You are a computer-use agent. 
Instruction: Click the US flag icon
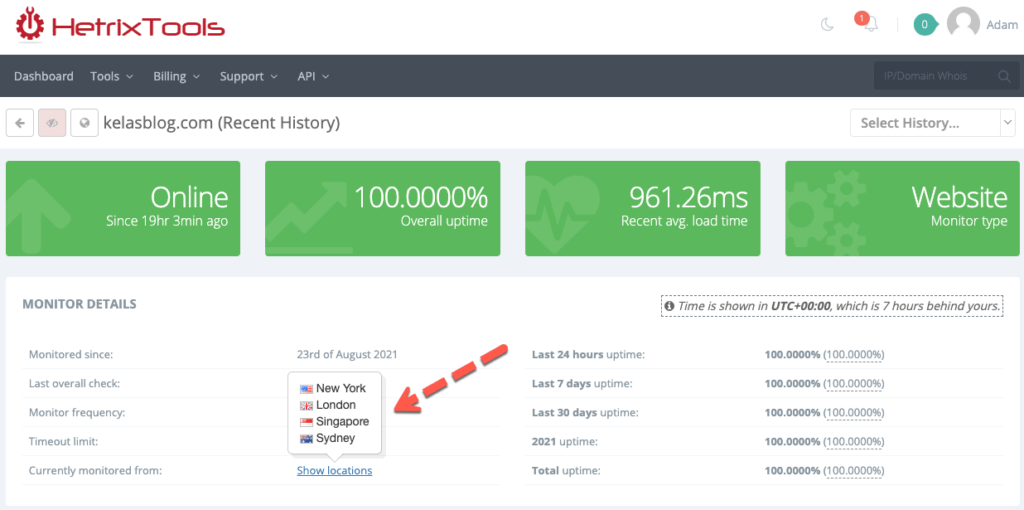tap(306, 389)
